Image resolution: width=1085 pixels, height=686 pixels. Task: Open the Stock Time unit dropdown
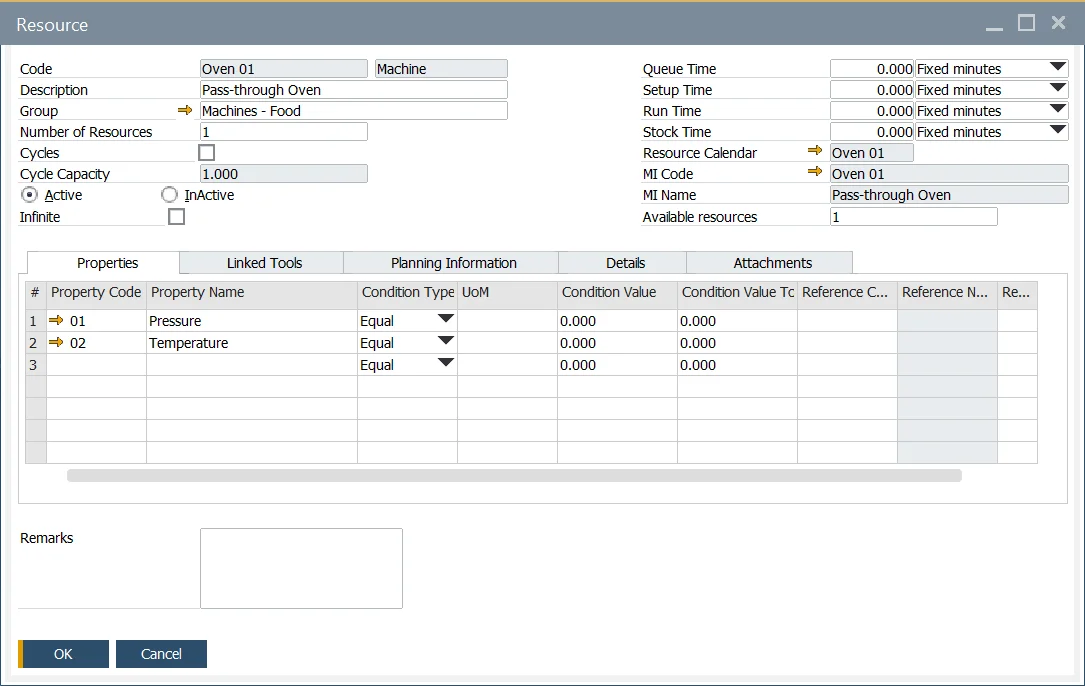(1058, 131)
